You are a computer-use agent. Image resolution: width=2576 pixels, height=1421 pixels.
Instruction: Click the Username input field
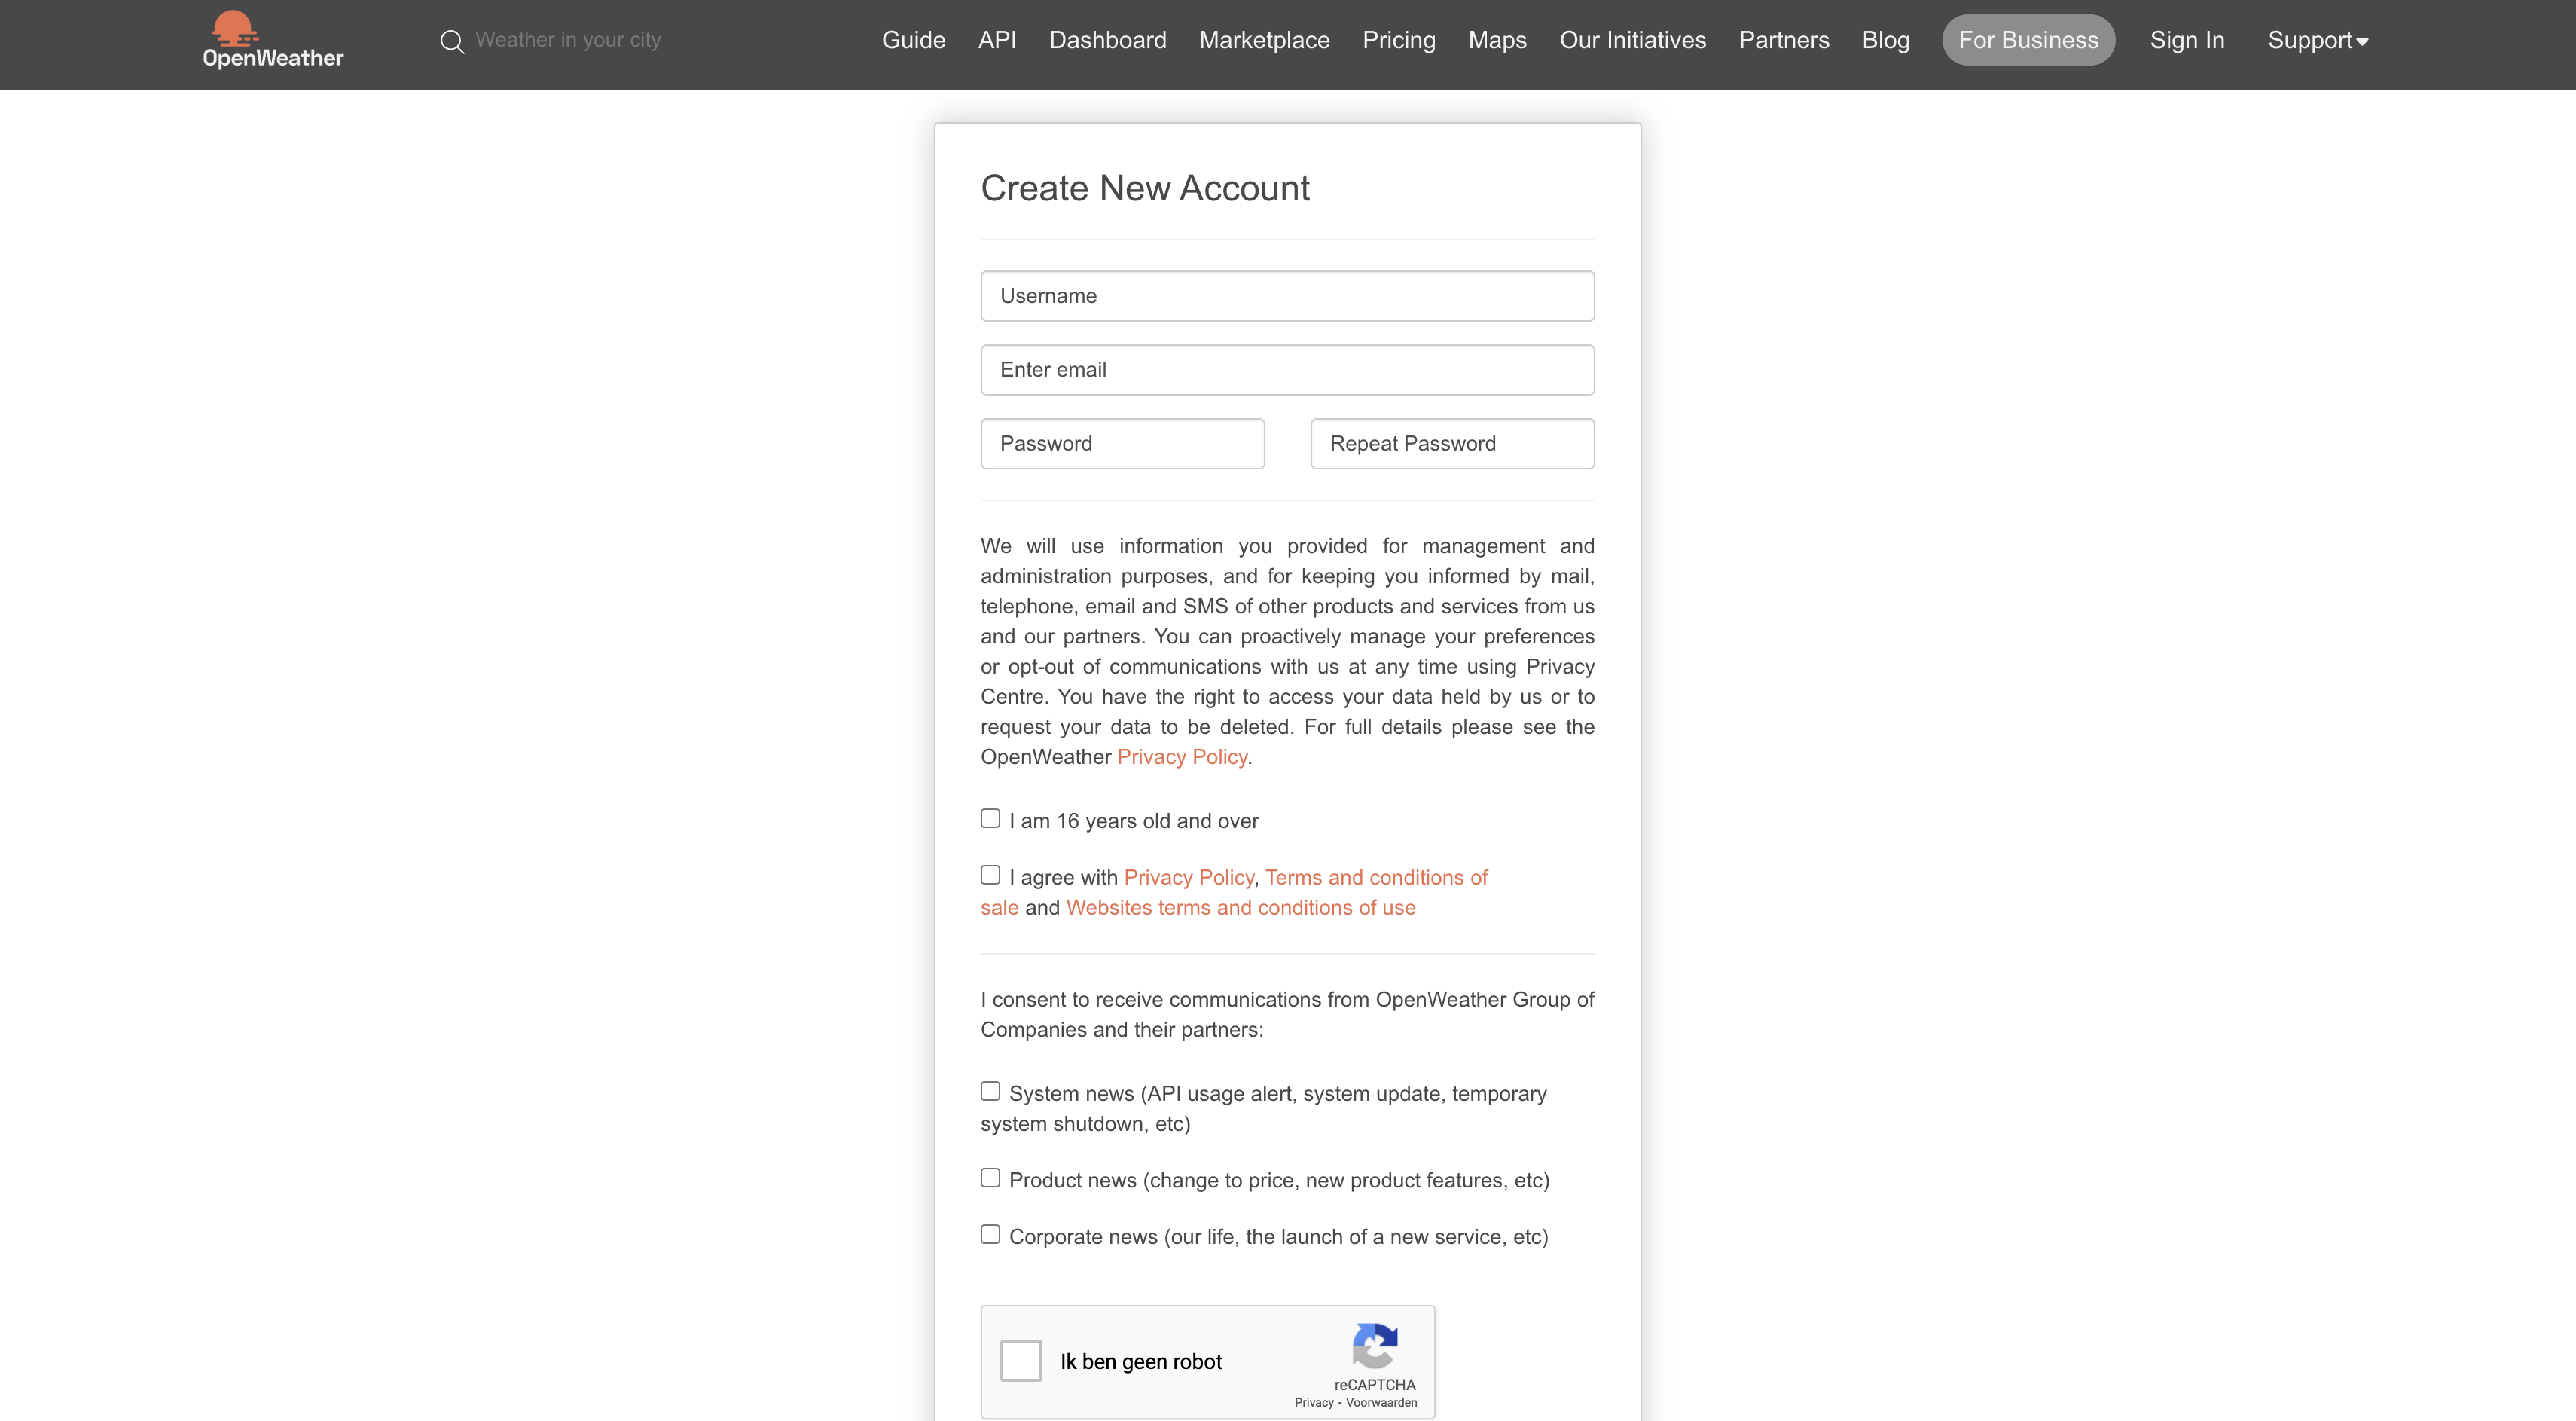point(1287,294)
